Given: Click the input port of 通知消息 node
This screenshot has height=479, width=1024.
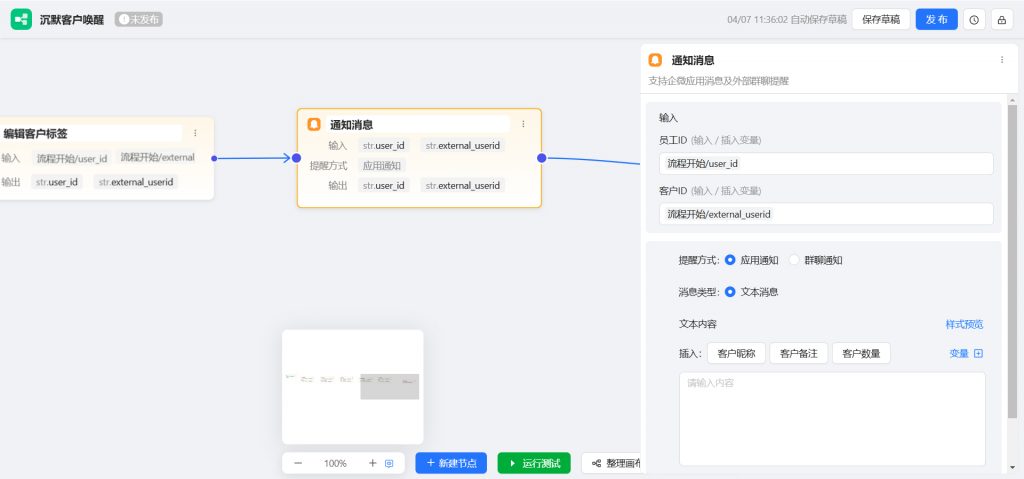Looking at the screenshot, I should click(x=296, y=158).
